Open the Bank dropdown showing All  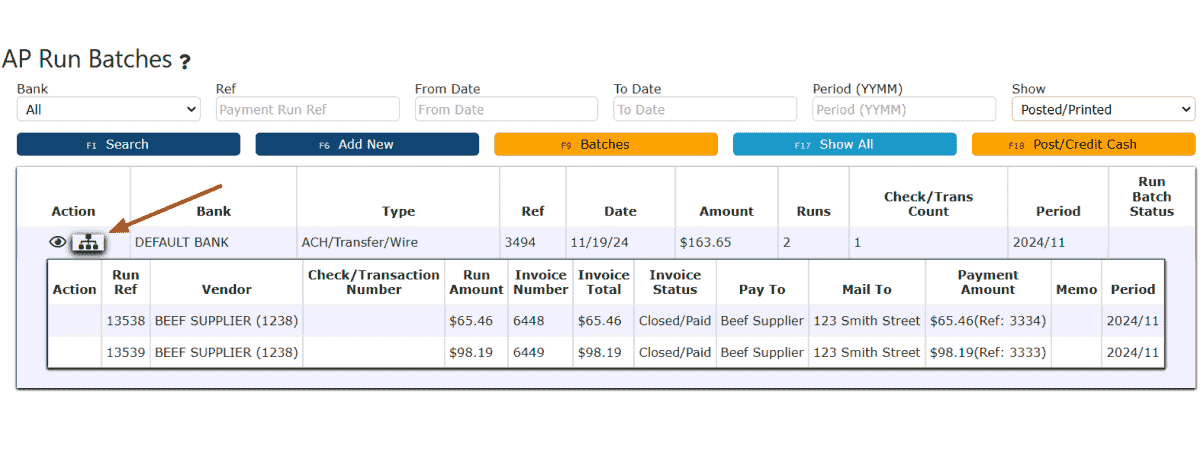tap(109, 109)
